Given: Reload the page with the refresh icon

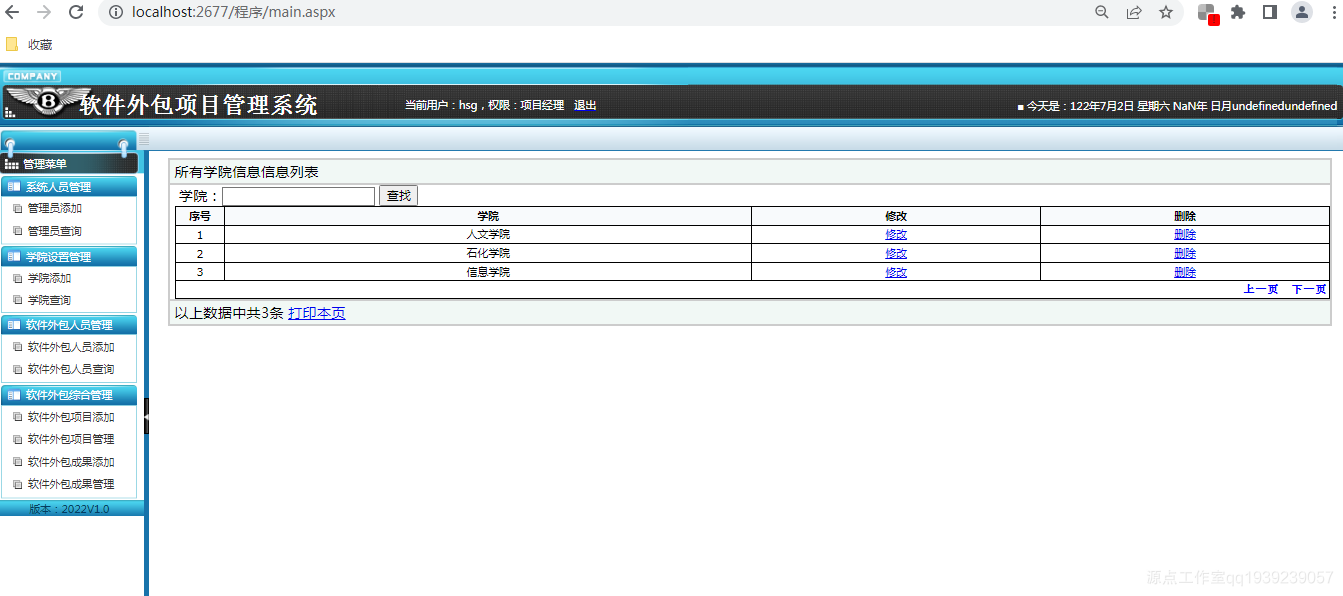Looking at the screenshot, I should (x=77, y=12).
